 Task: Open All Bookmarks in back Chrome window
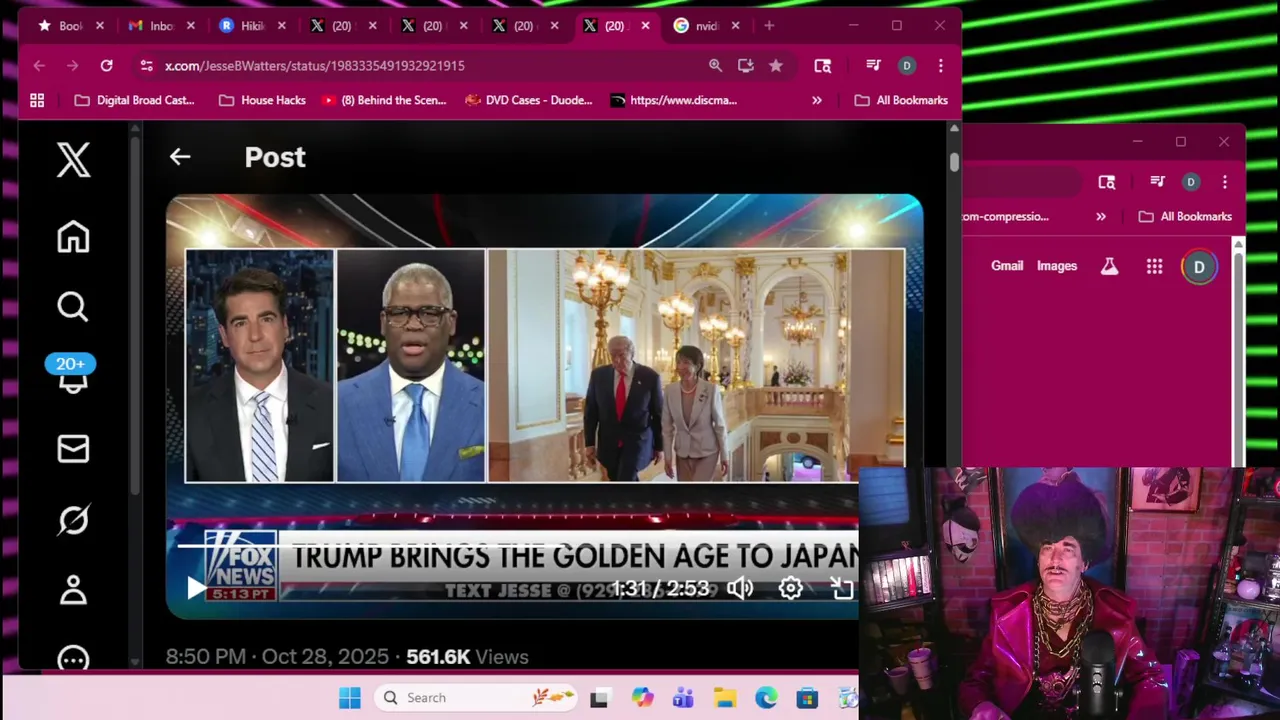click(x=1185, y=216)
